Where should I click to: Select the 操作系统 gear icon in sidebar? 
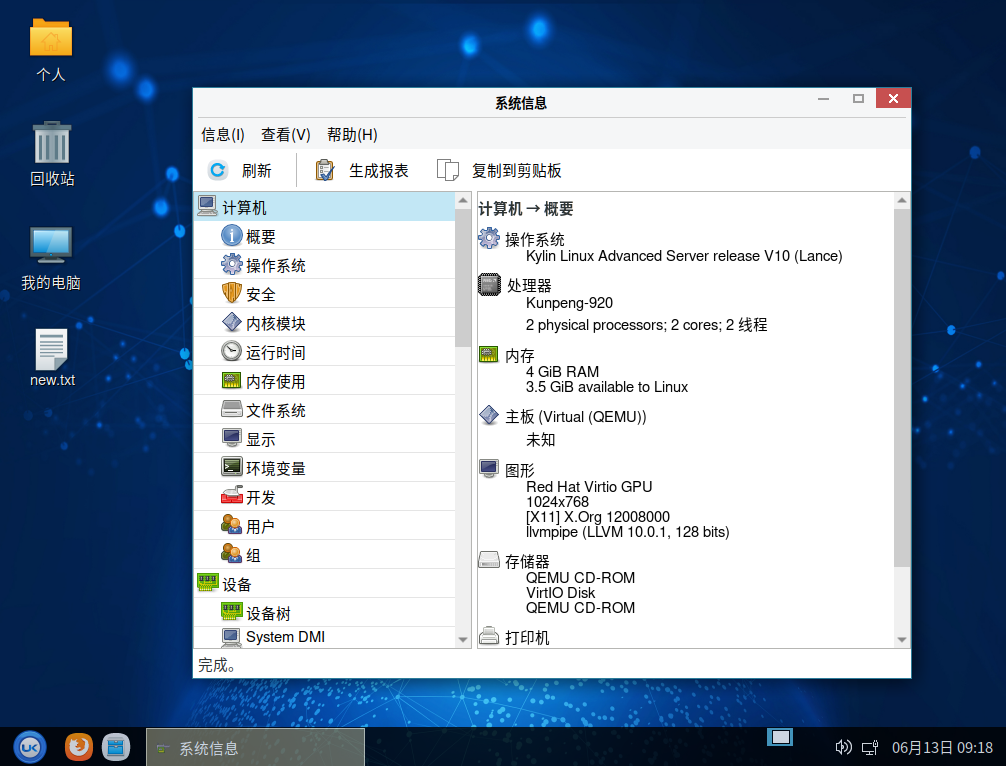click(x=232, y=264)
